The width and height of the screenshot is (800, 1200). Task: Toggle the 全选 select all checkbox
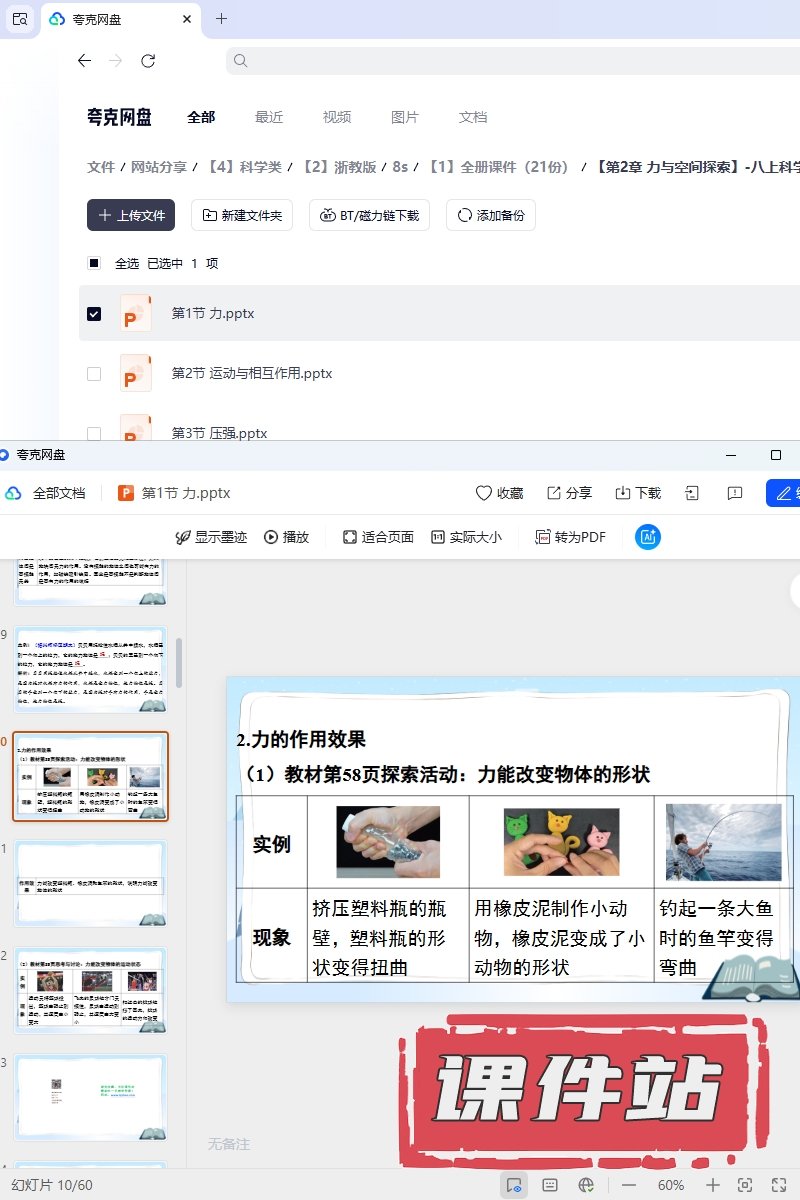coord(94,263)
